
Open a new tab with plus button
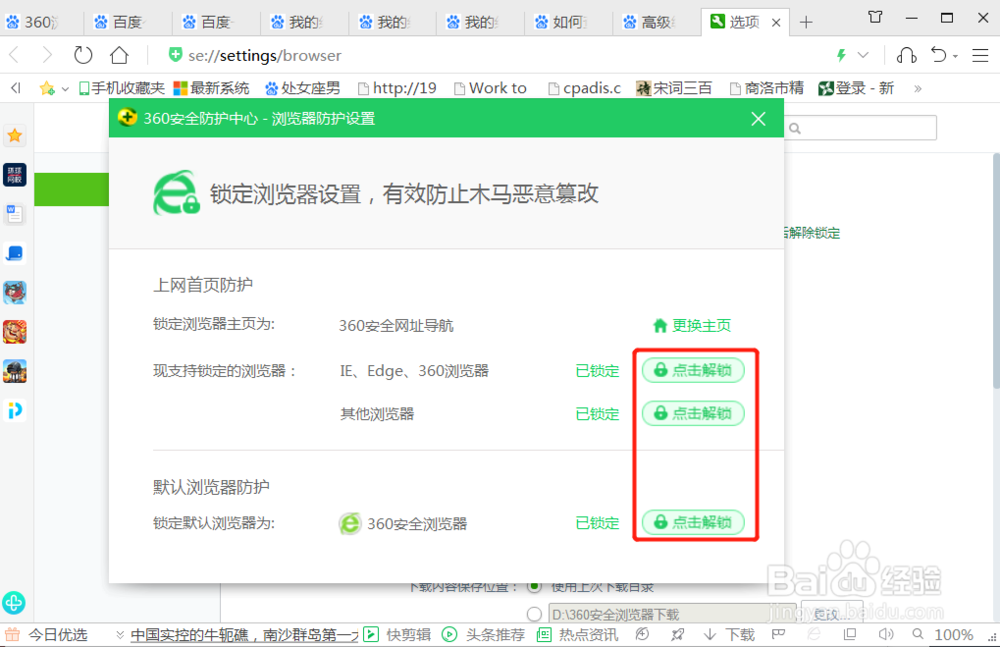(806, 22)
